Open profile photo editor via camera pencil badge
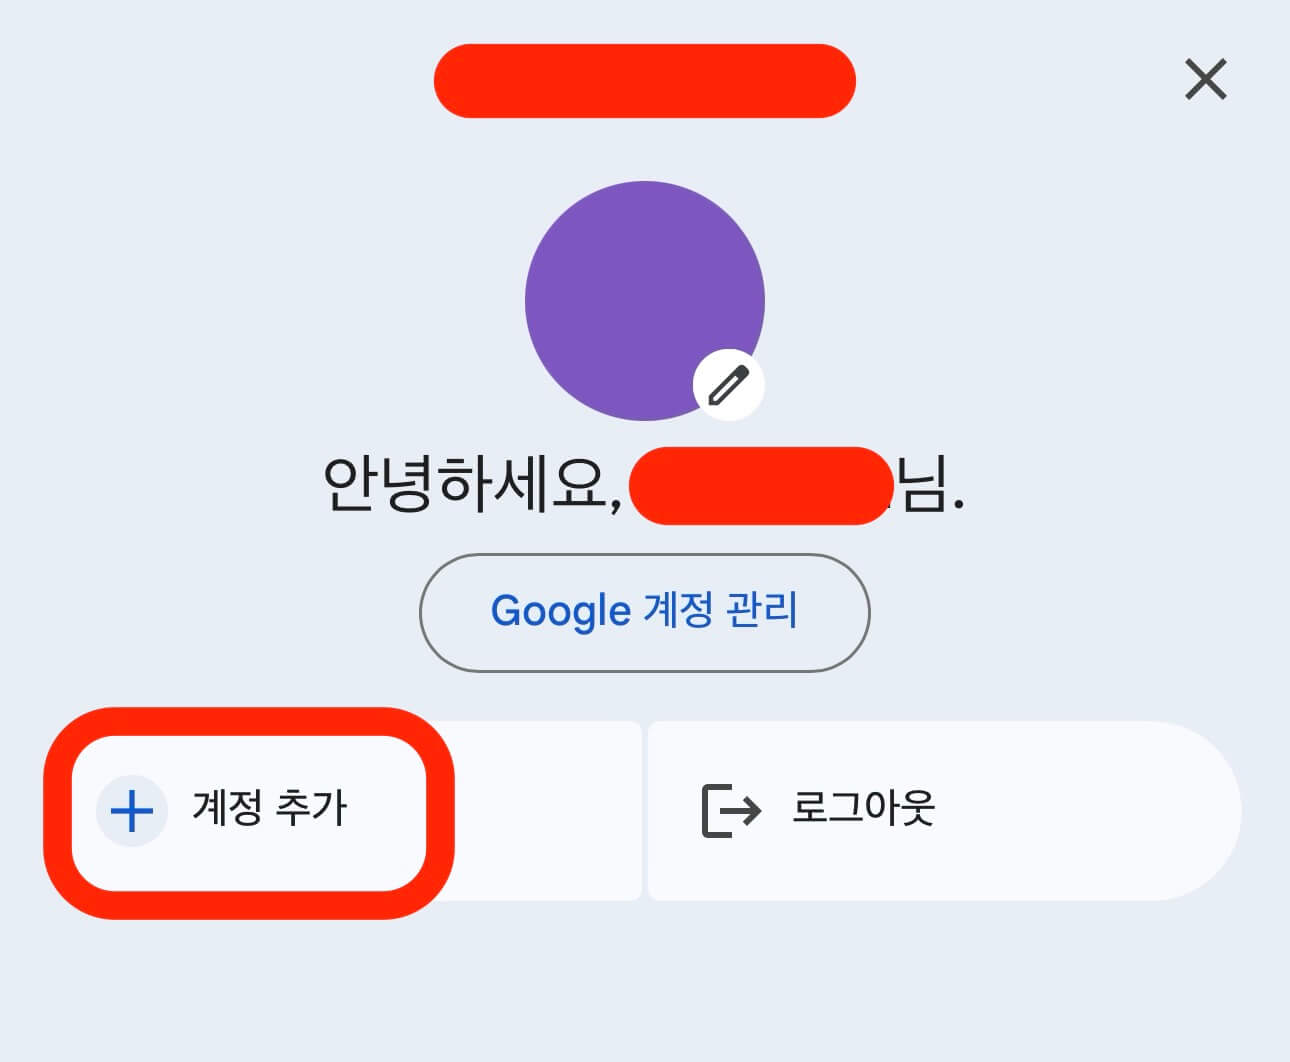Viewport: 1290px width, 1062px height. (727, 386)
